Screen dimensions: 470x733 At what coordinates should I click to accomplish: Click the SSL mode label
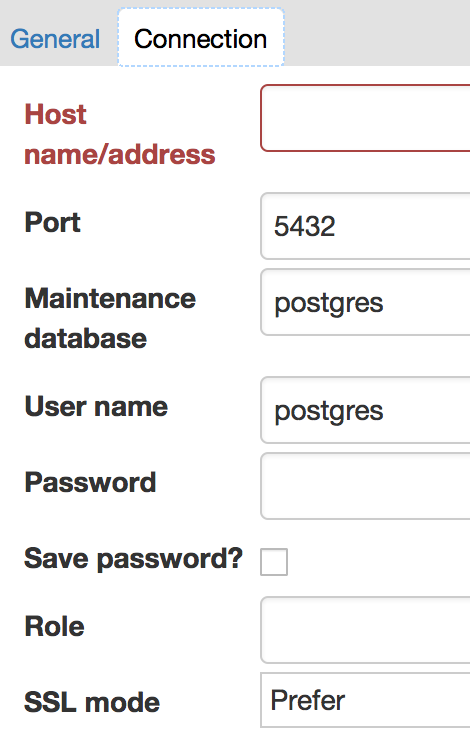92,703
